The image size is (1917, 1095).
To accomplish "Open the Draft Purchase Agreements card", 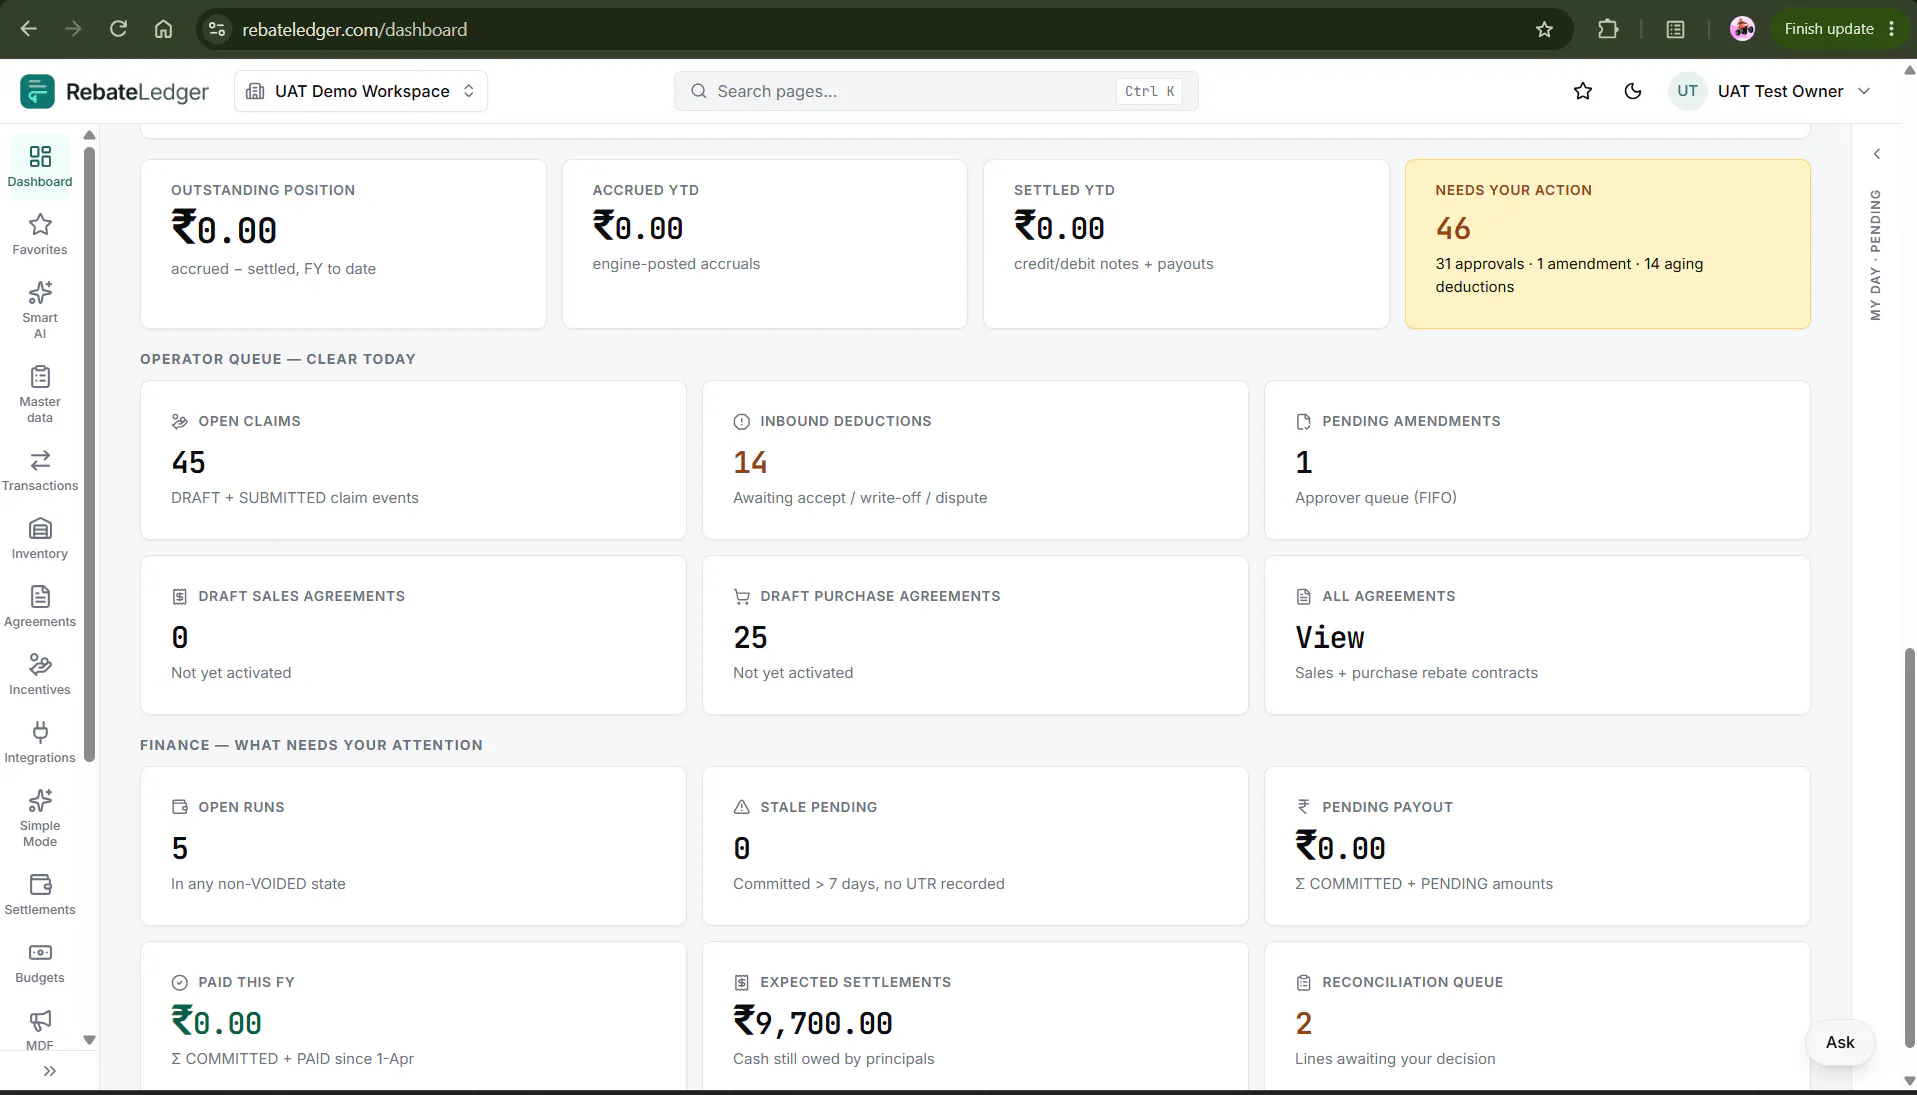I will tap(975, 635).
